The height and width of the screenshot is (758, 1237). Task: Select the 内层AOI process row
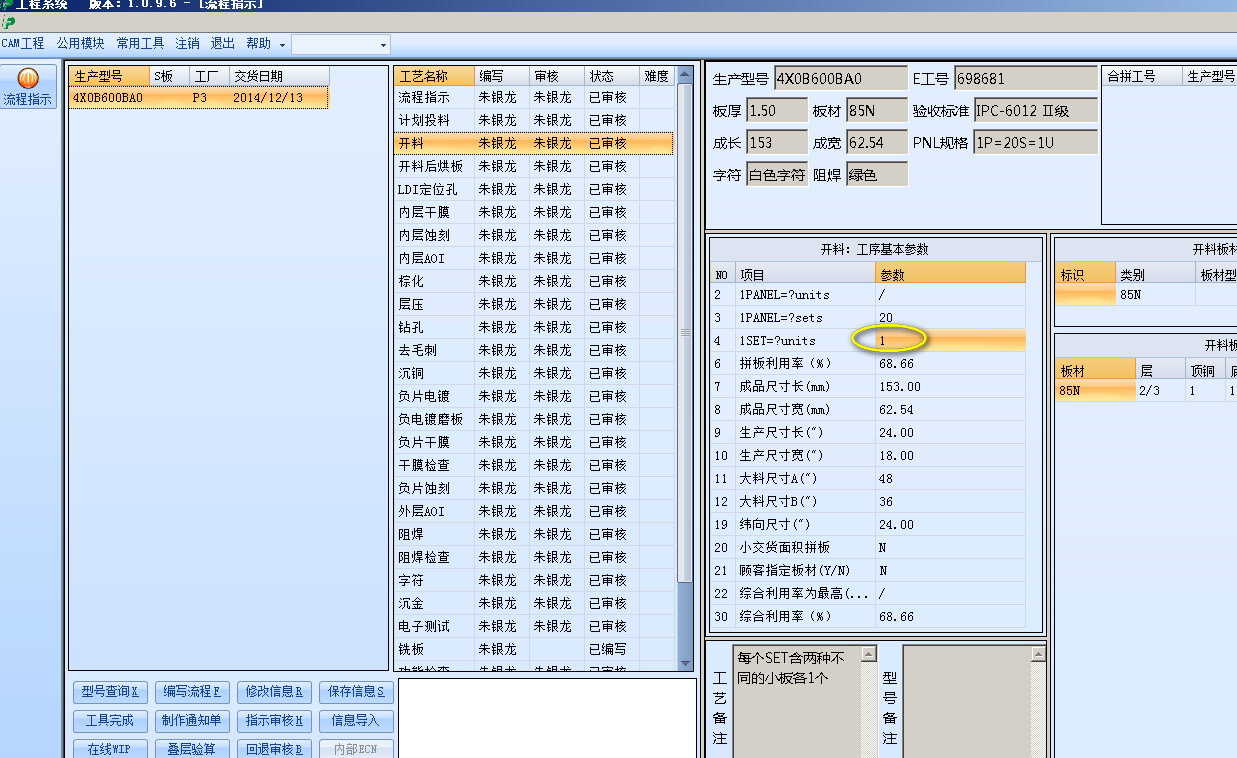click(535, 258)
